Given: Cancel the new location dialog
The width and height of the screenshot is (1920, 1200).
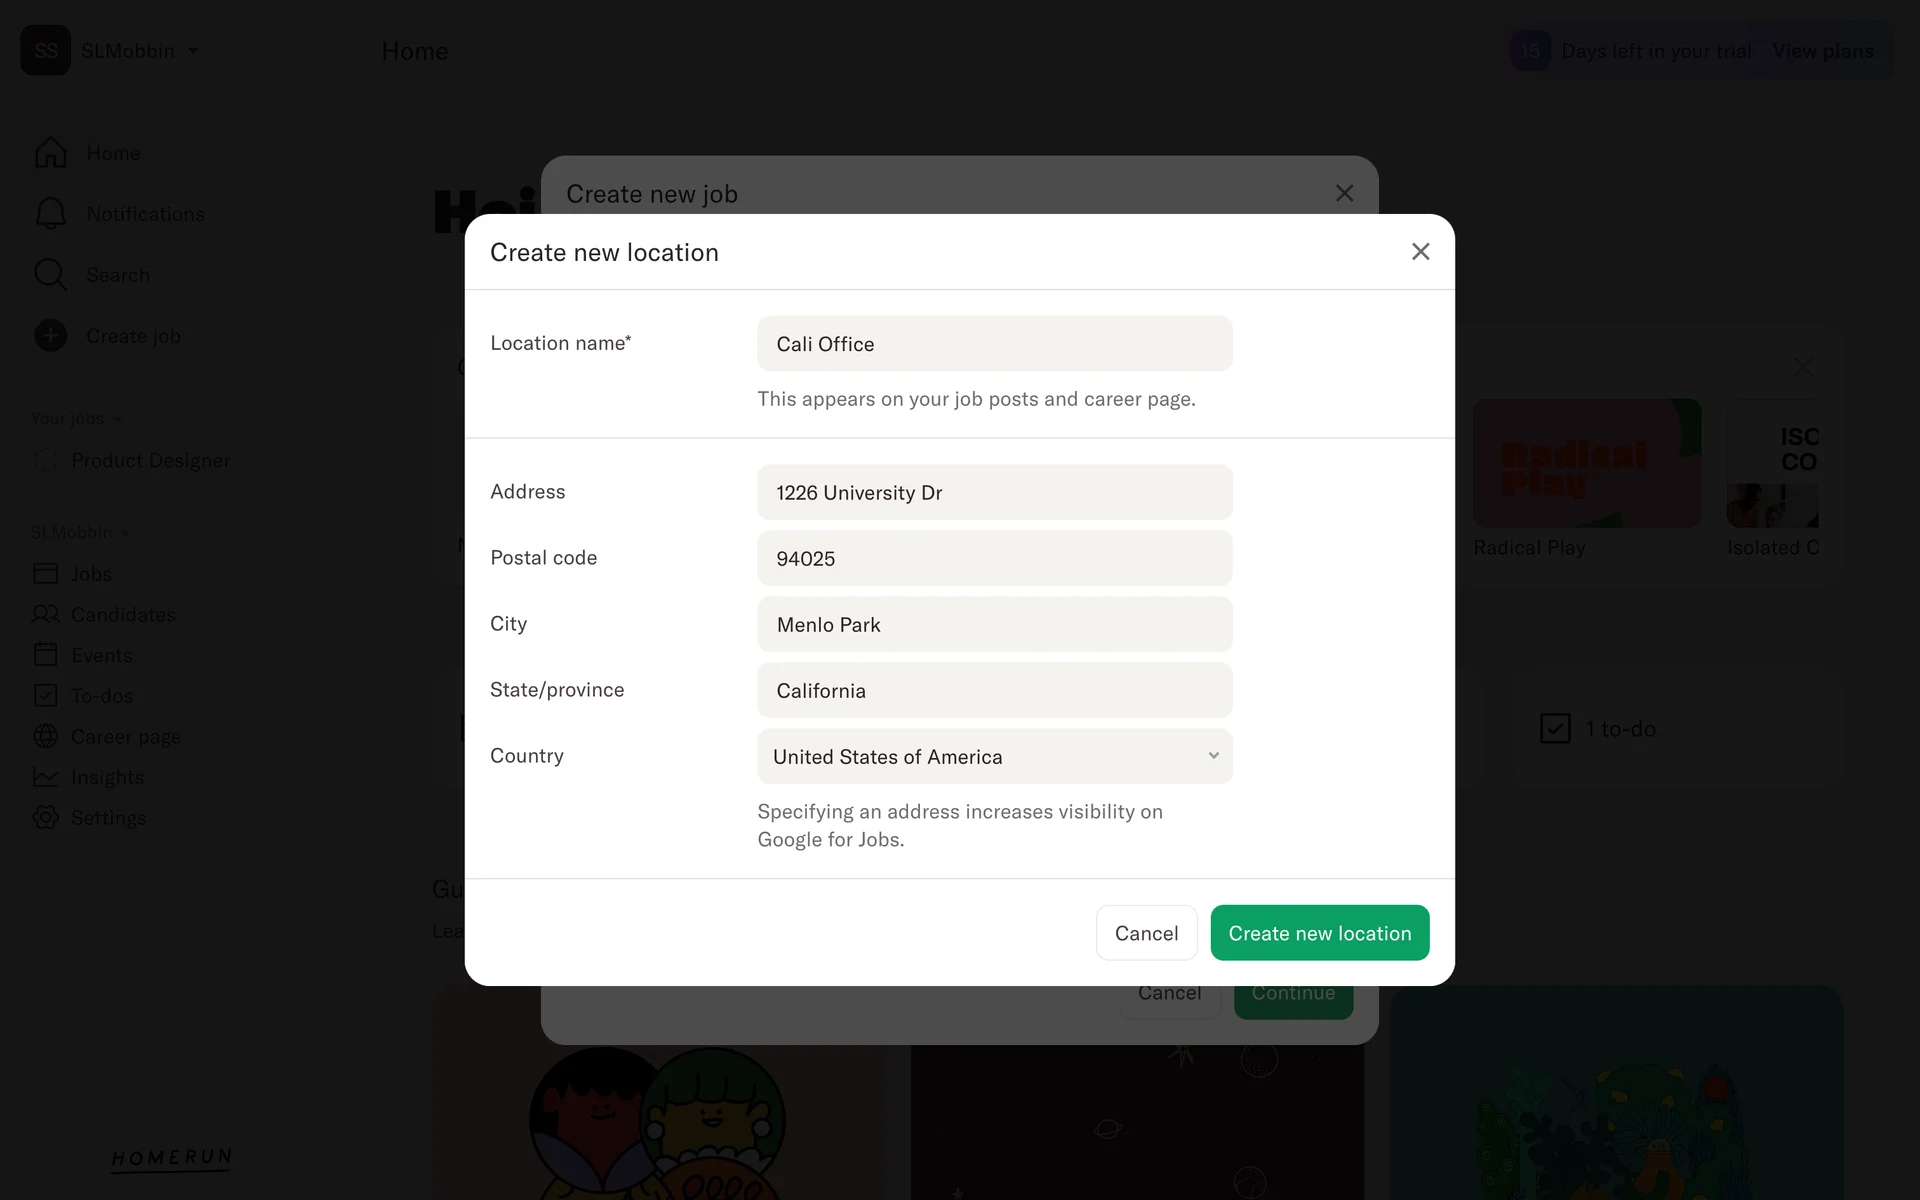Looking at the screenshot, I should click(1146, 933).
